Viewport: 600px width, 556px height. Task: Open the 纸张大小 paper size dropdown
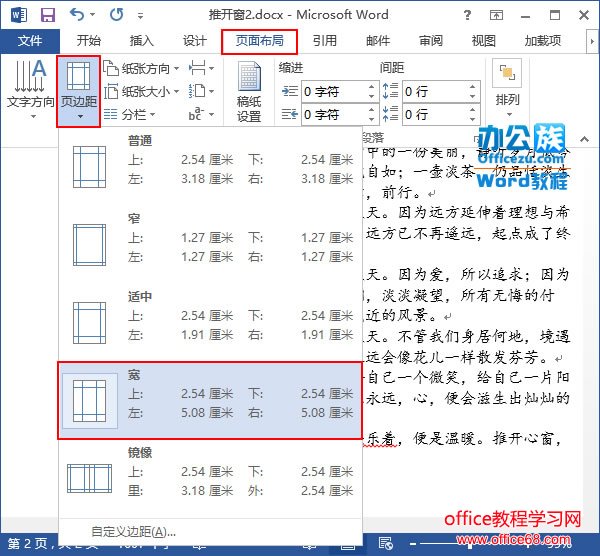[x=142, y=92]
